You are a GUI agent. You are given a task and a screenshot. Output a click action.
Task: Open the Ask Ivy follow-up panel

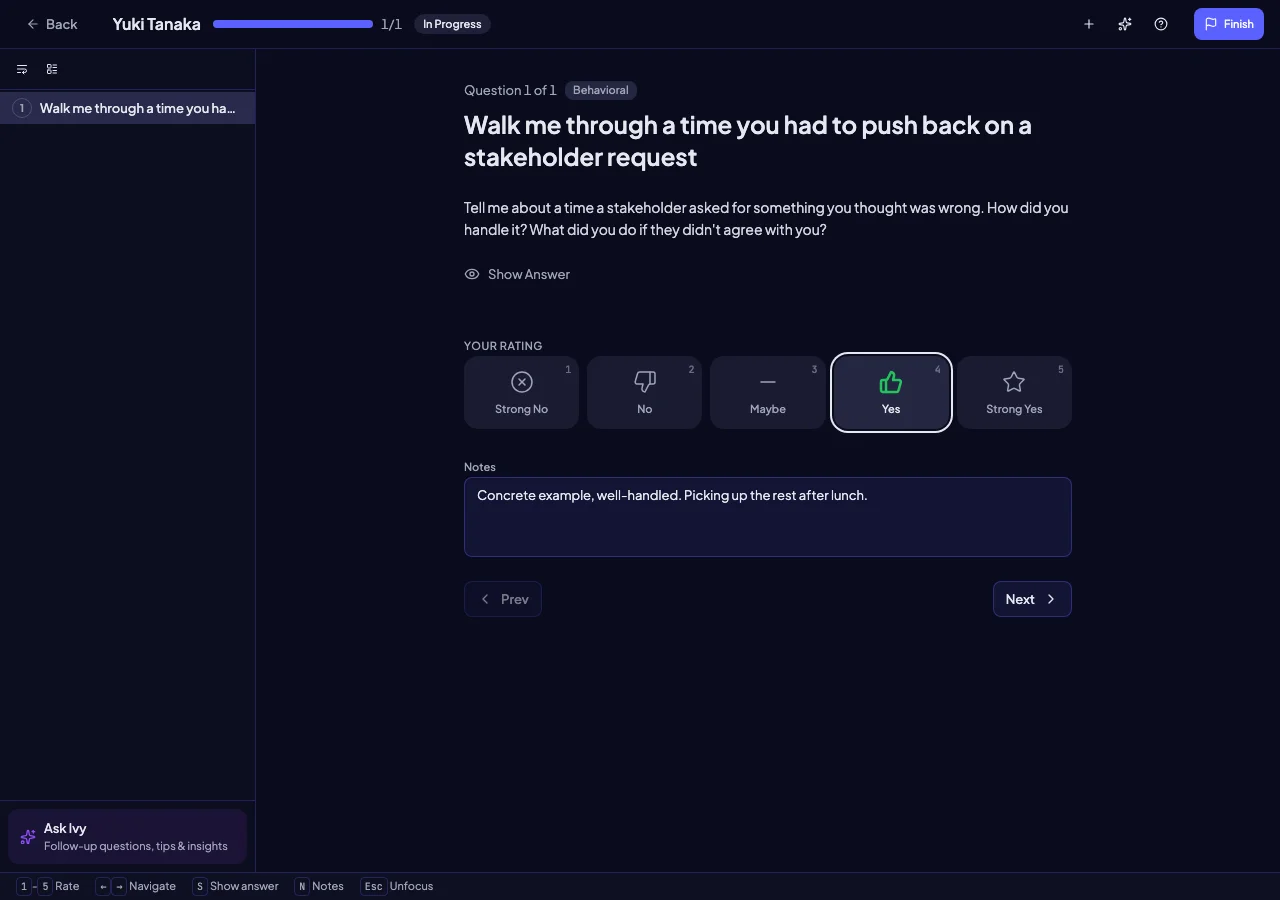[127, 836]
